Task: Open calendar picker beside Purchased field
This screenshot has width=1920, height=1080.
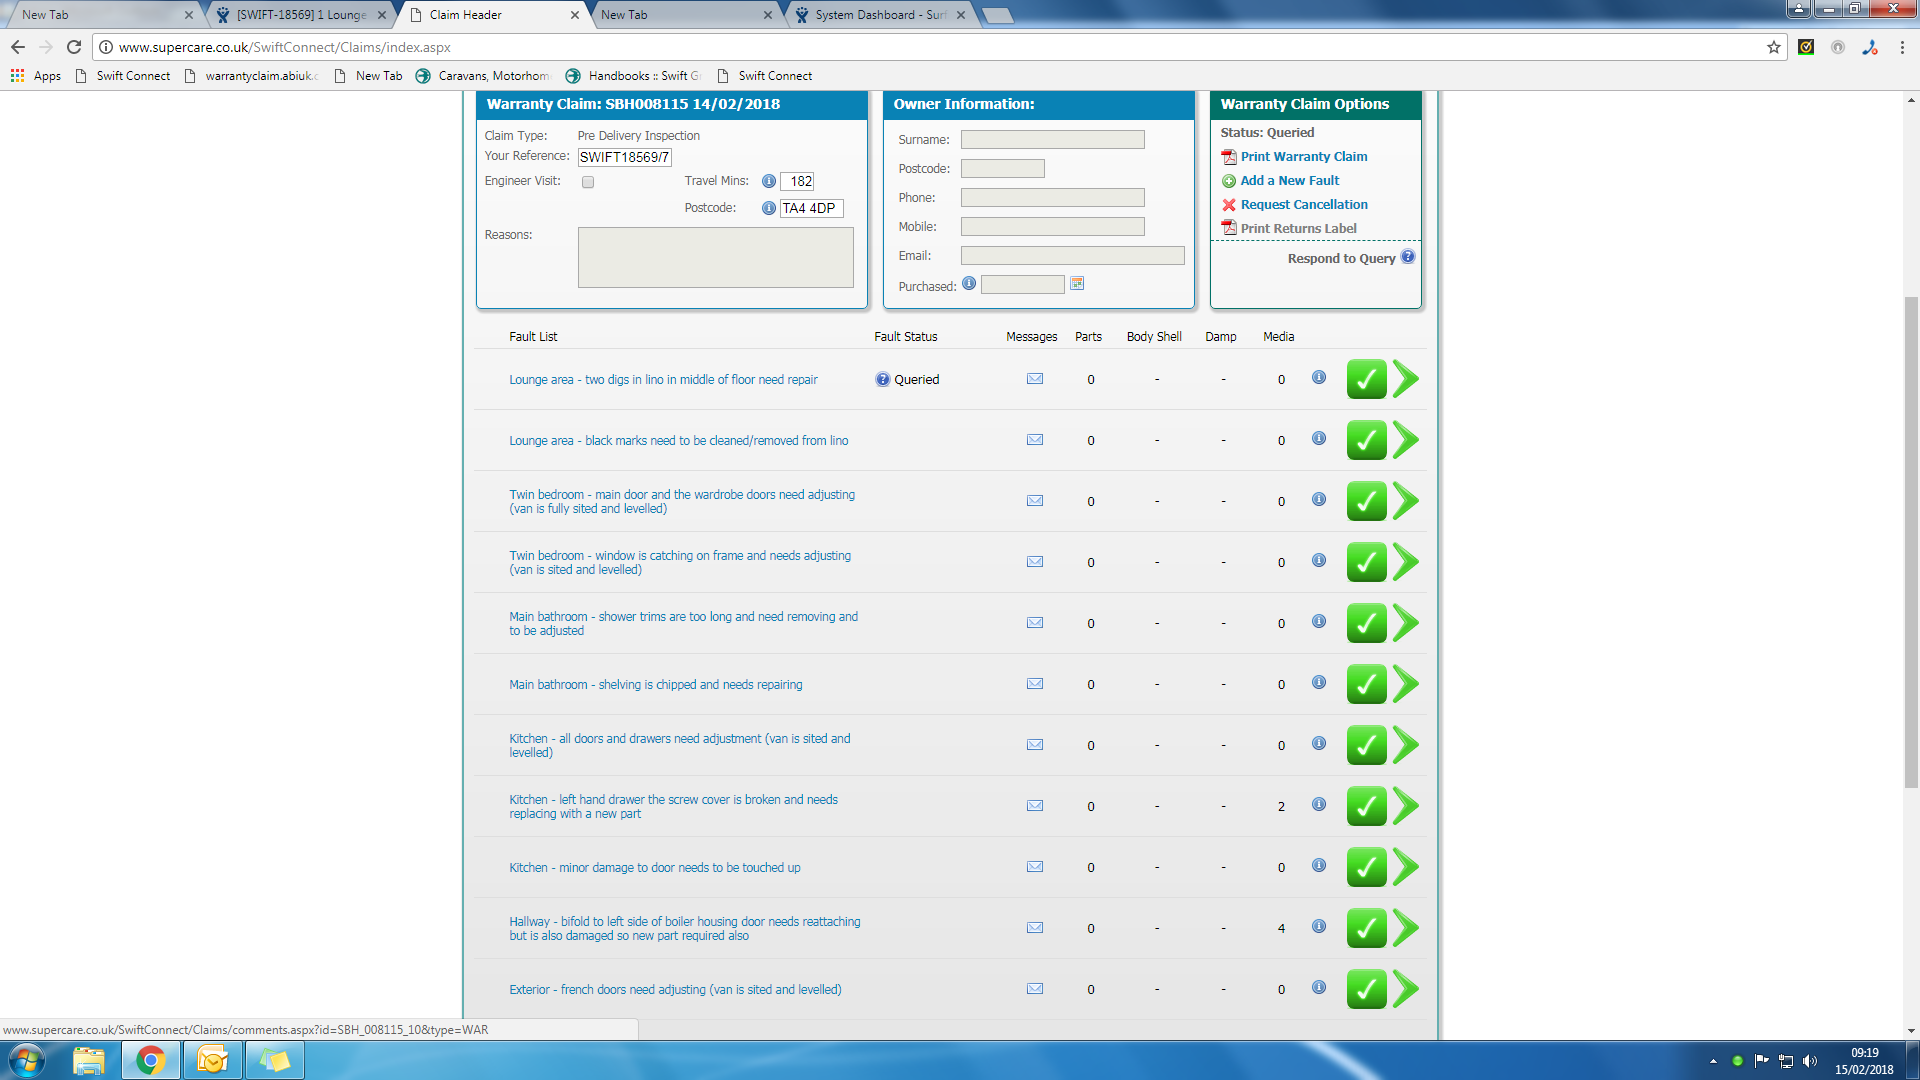Action: 1077,284
